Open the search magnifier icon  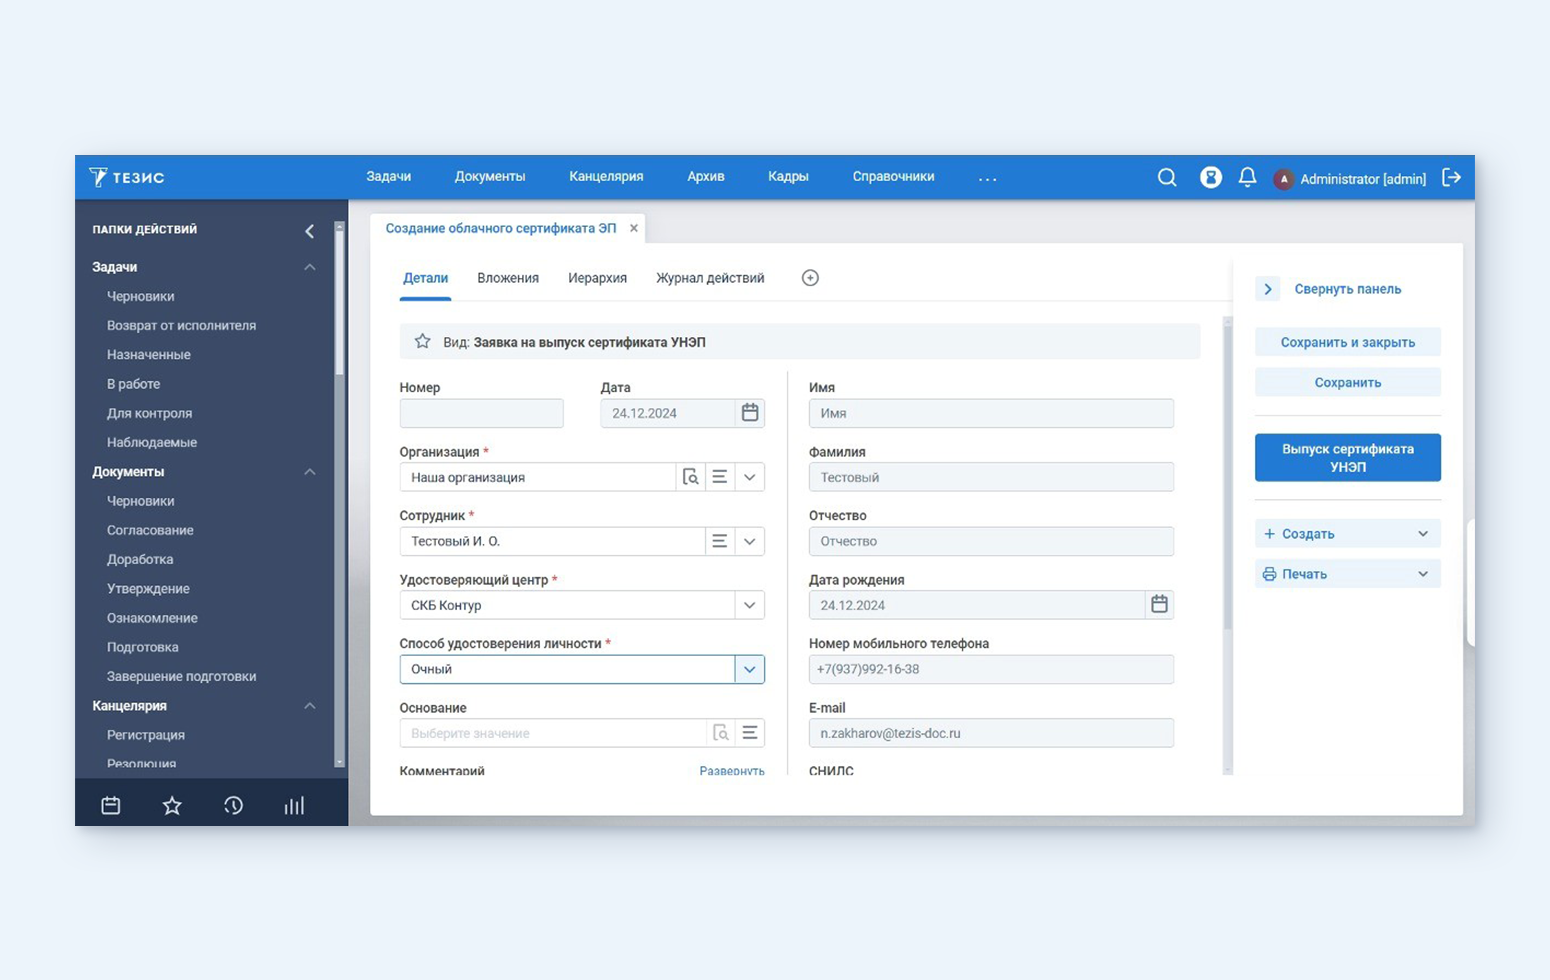[1167, 178]
